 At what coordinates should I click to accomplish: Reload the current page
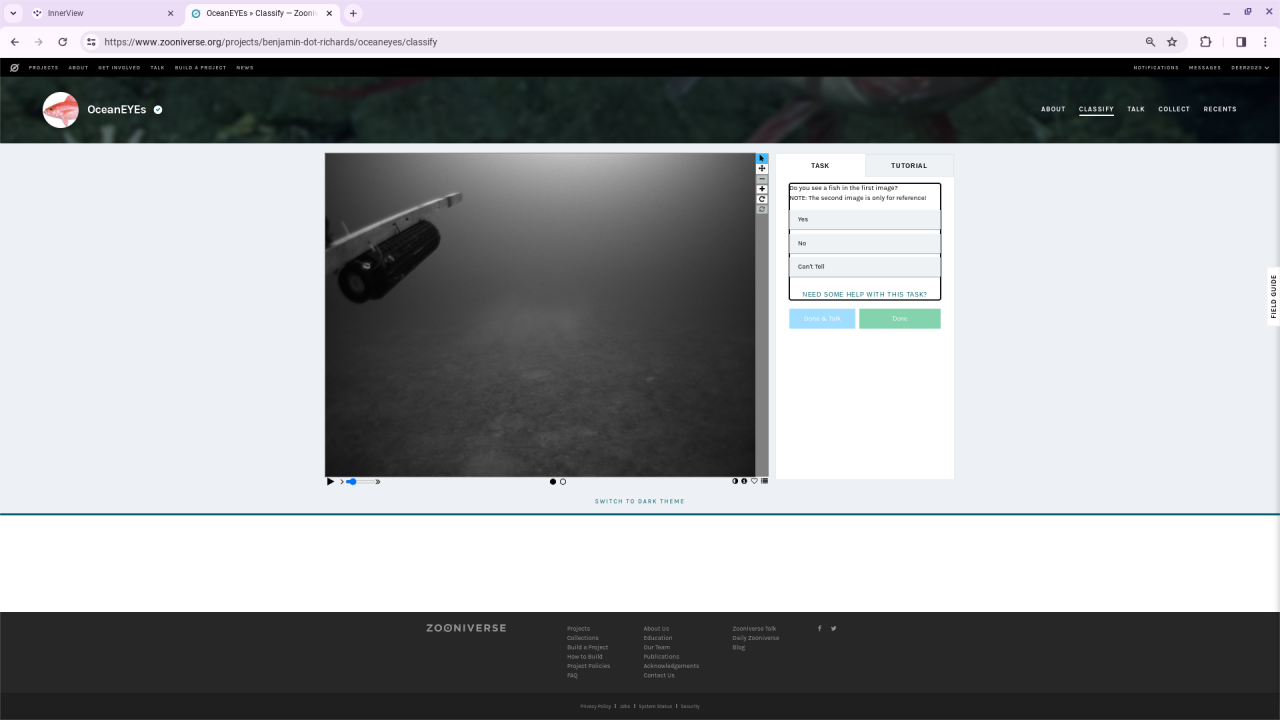pyautogui.click(x=63, y=42)
